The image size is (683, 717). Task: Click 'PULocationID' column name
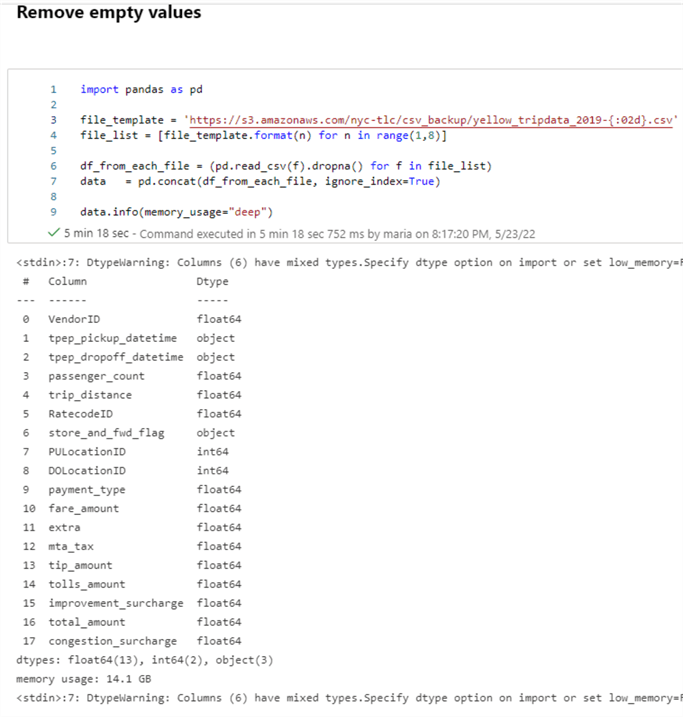[x=87, y=452]
